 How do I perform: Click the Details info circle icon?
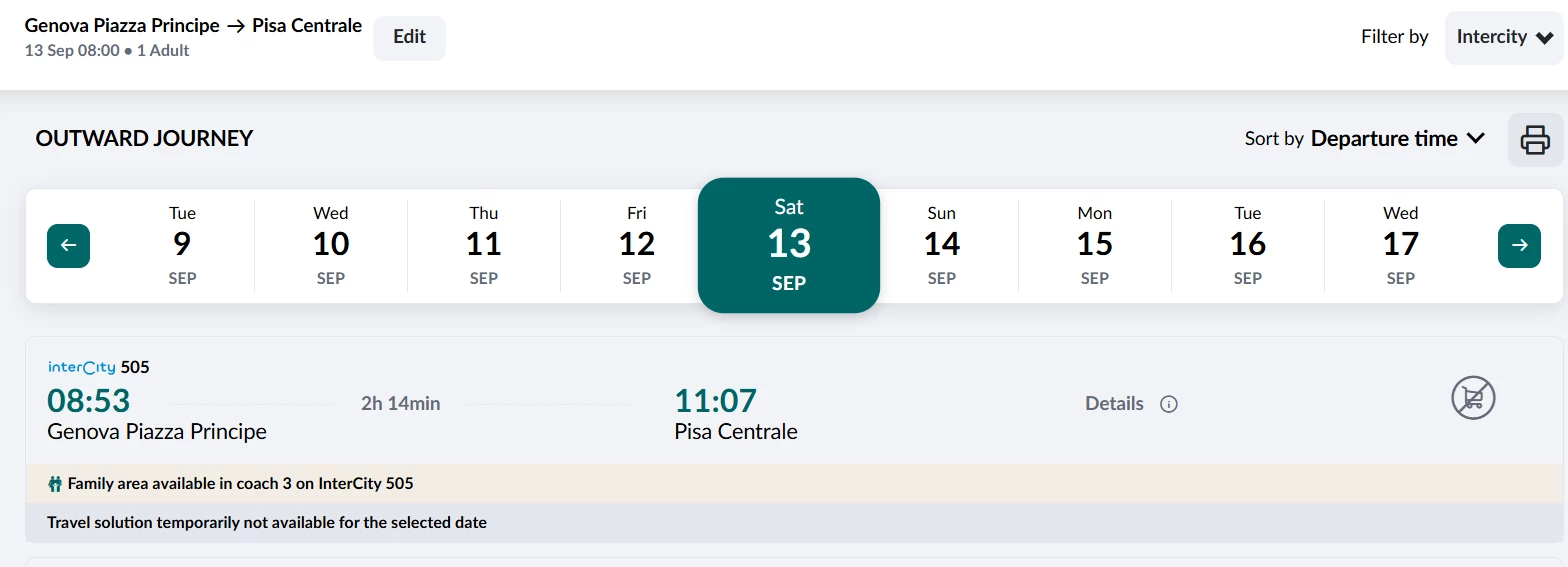[x=1168, y=404]
